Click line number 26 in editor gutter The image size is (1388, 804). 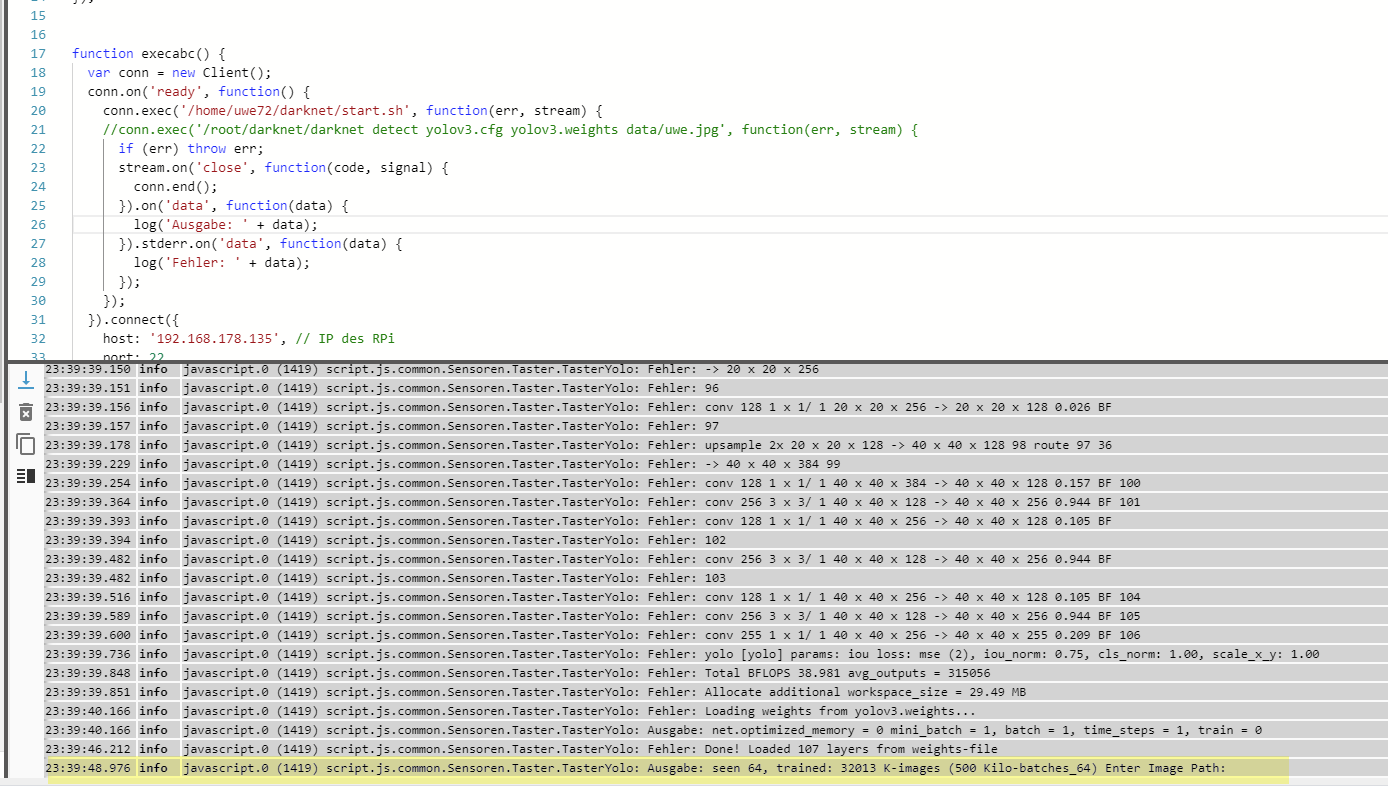[38, 224]
